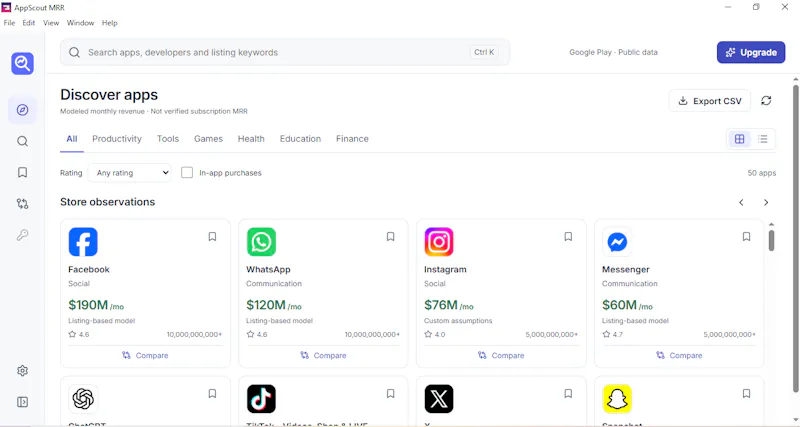
Task: Click the inner card list scrollbar thumb
Action: point(771,240)
